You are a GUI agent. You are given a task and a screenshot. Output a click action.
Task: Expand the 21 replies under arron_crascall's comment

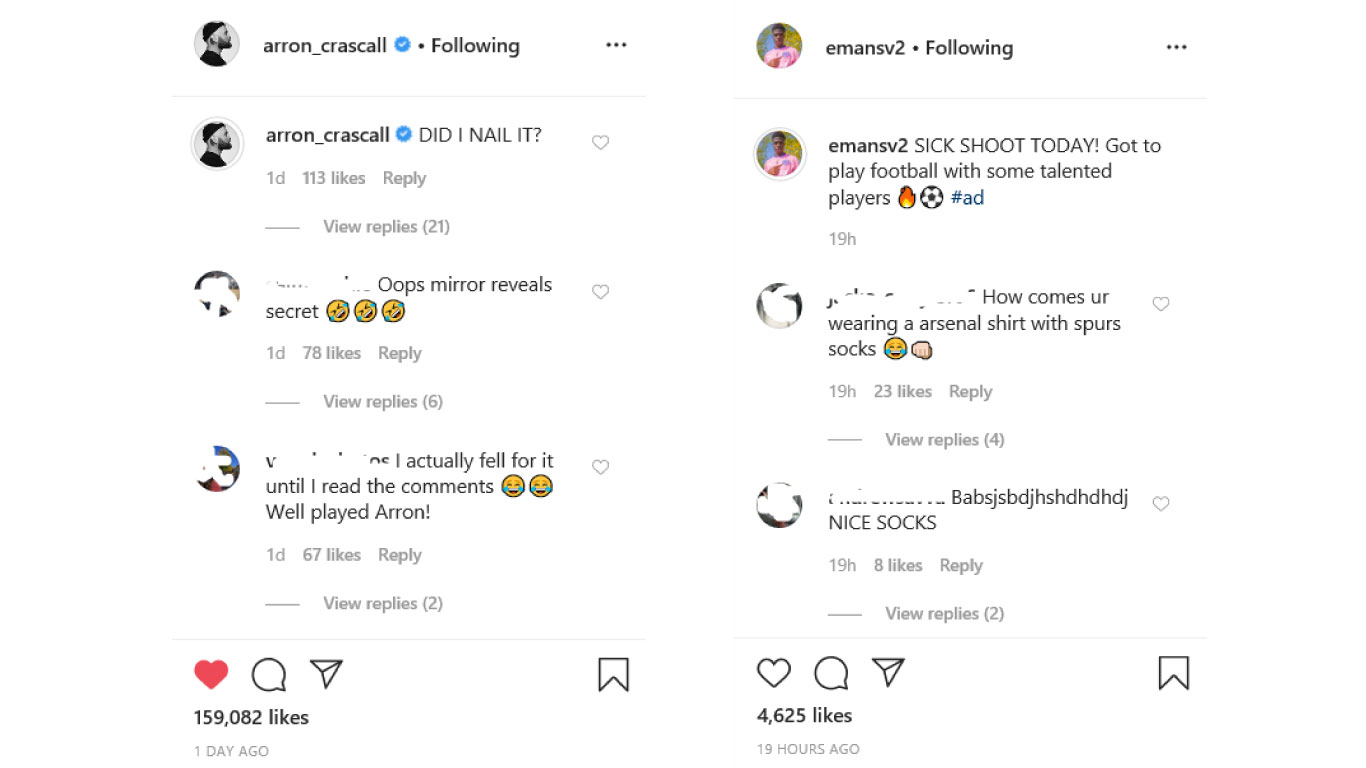tap(386, 226)
